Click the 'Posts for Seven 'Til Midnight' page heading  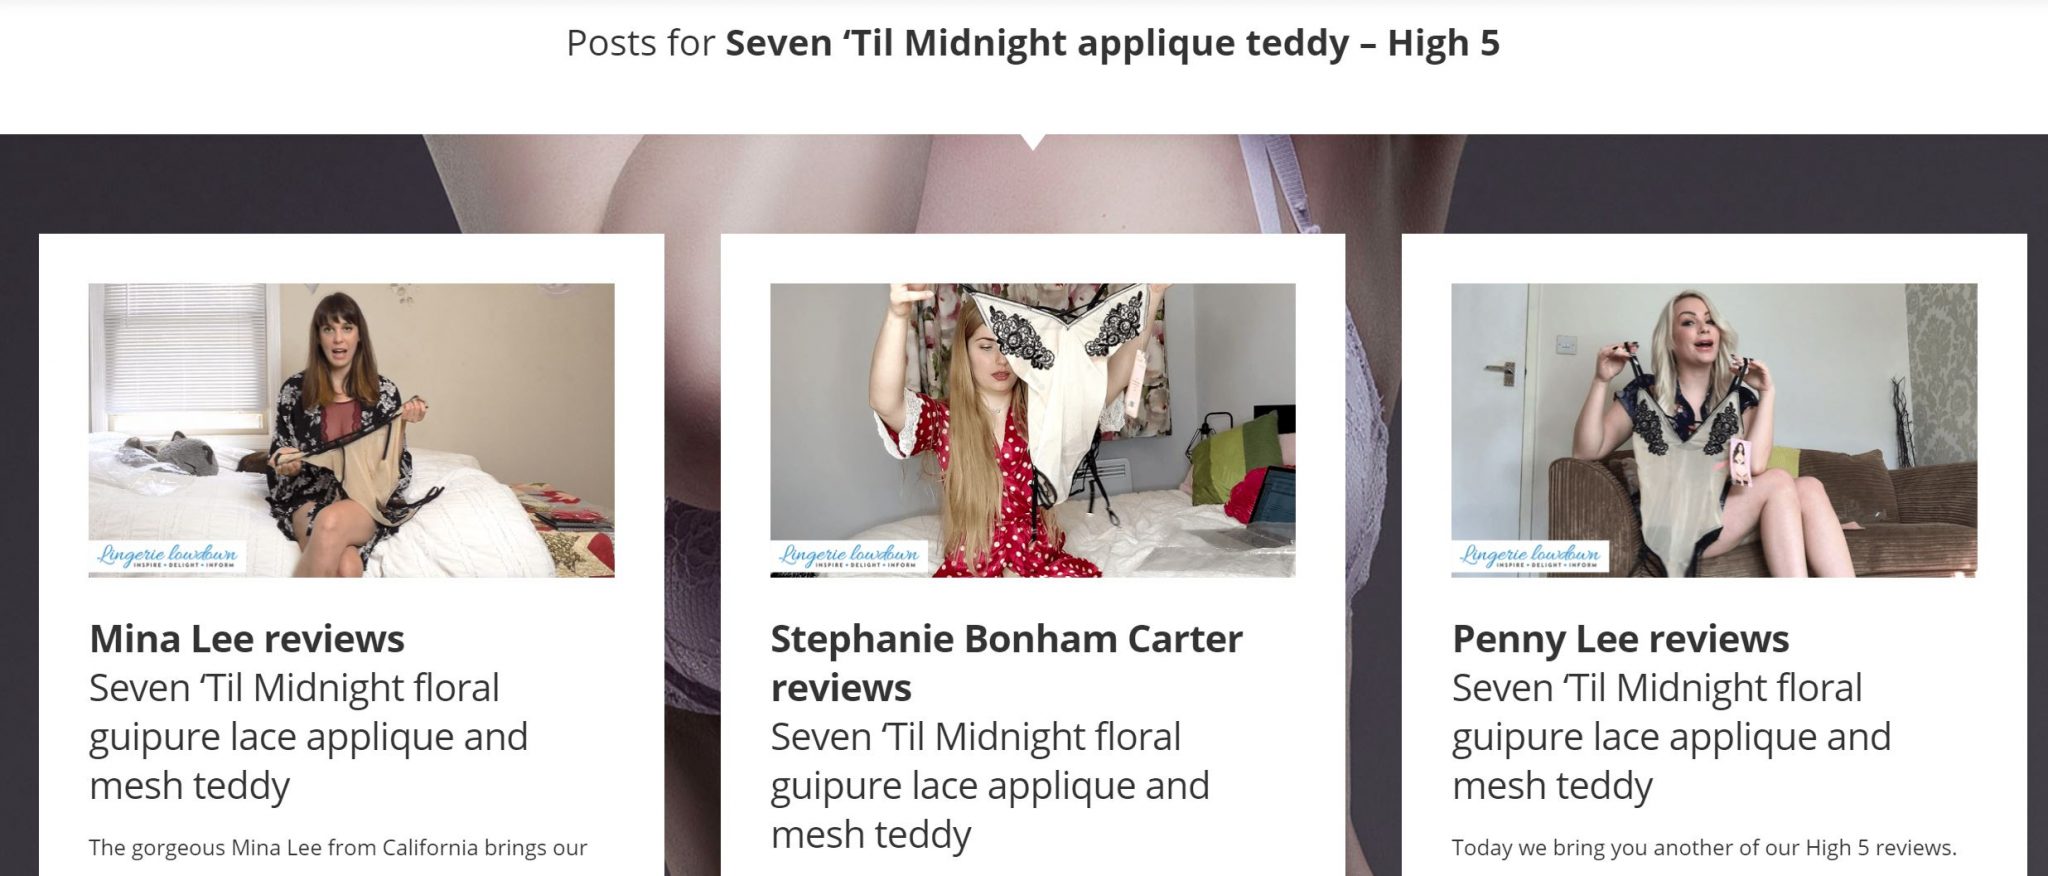[x=1033, y=43]
